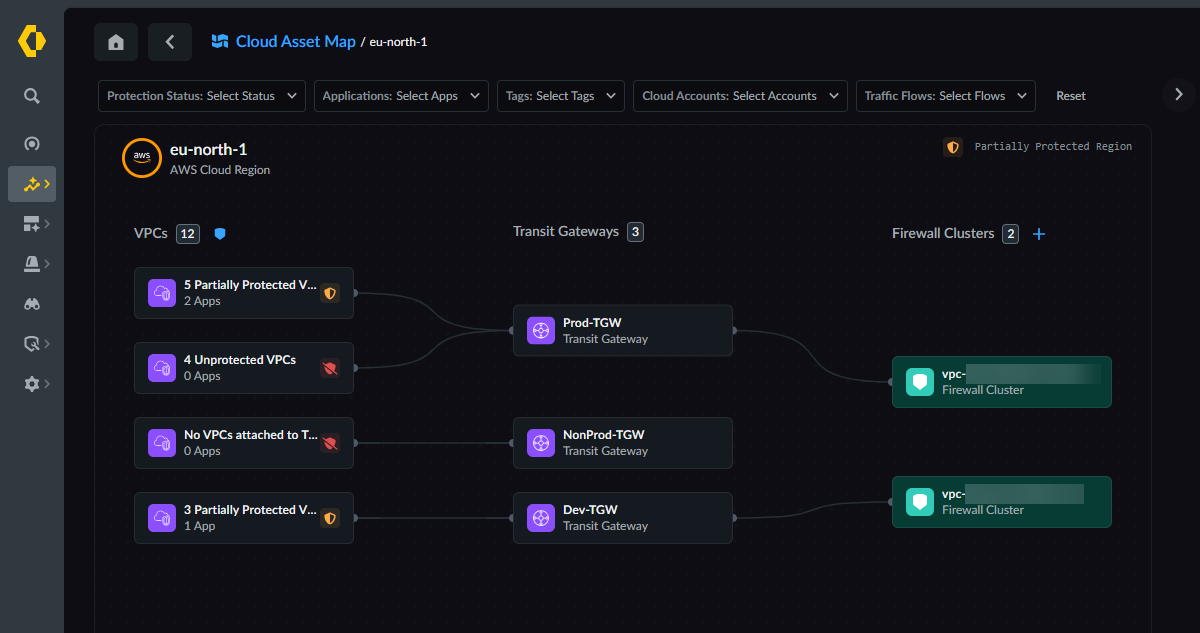Open the settings gear in the sidebar
Image resolution: width=1200 pixels, height=633 pixels.
[x=32, y=384]
